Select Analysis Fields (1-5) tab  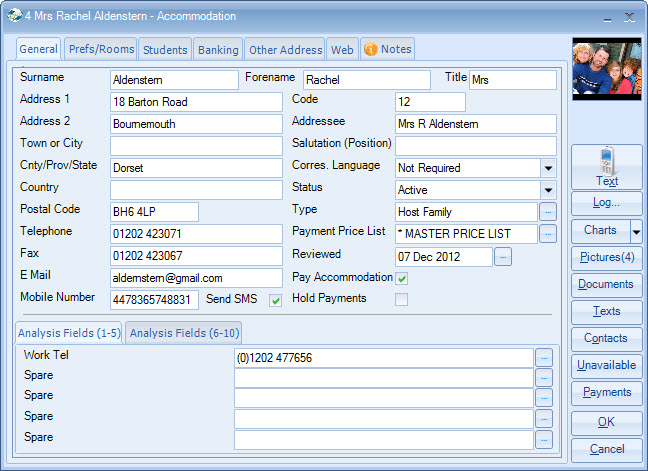coord(69,333)
